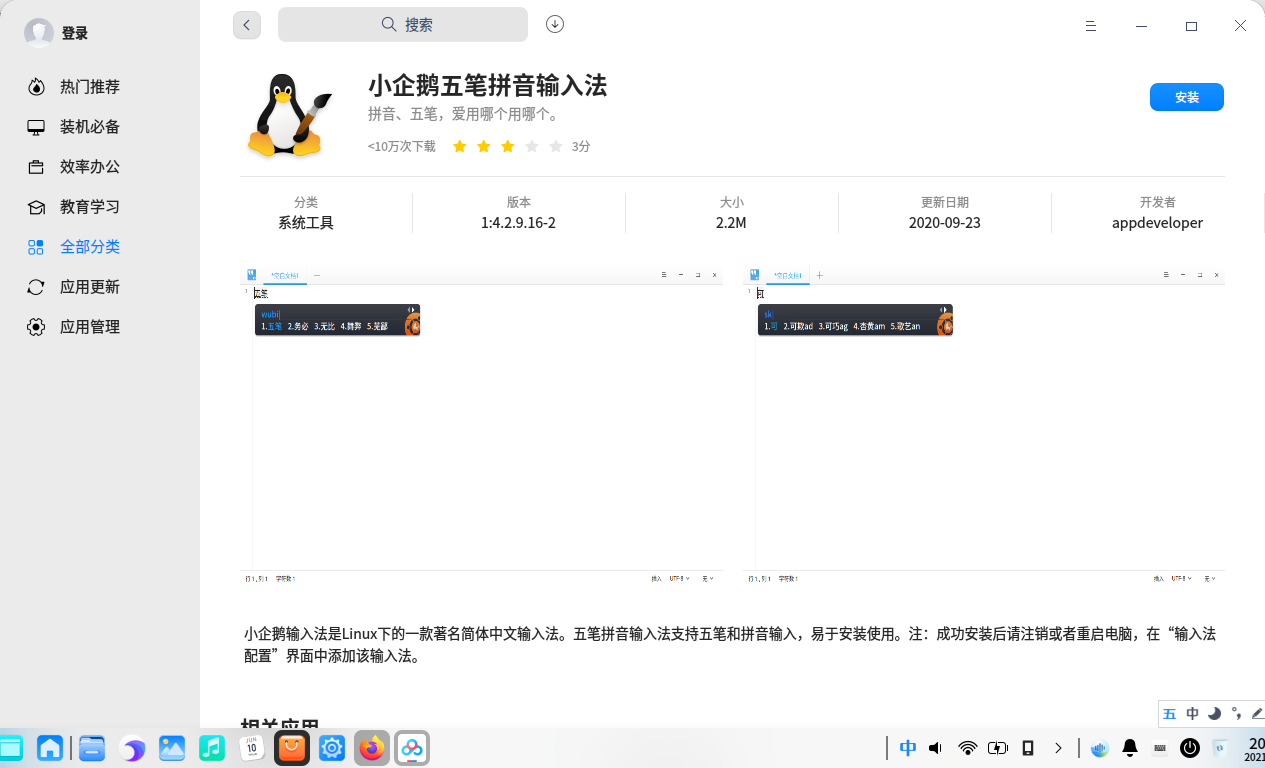Click the 五 wubi mode on input toolbar

pos(1169,714)
